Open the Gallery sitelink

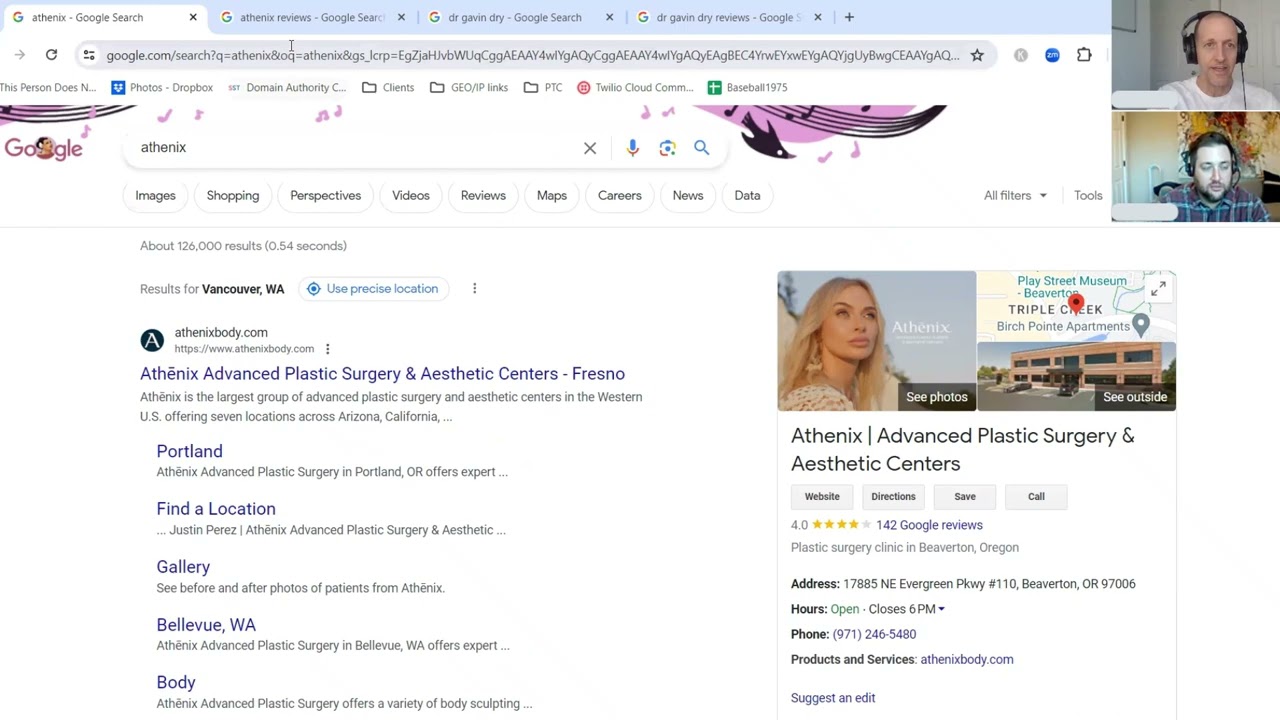183,567
